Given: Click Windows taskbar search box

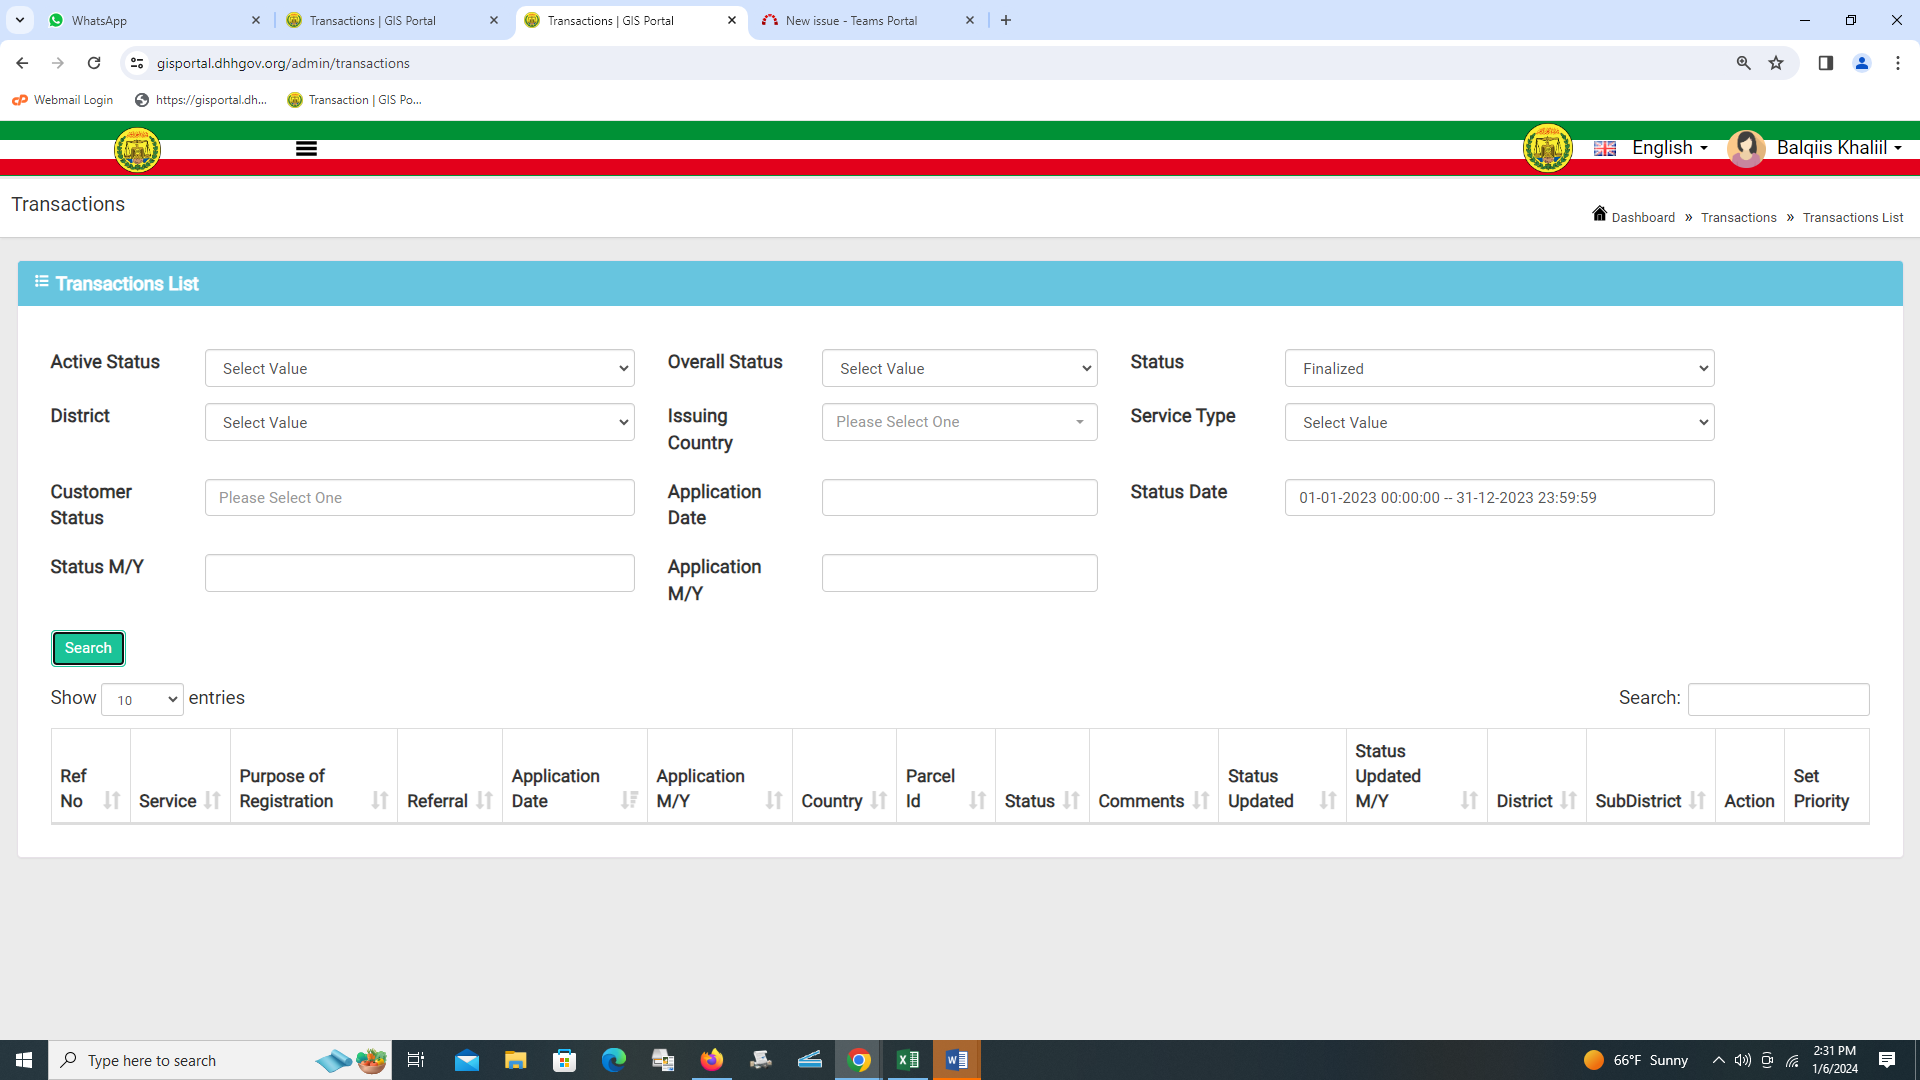Looking at the screenshot, I should [x=220, y=1060].
